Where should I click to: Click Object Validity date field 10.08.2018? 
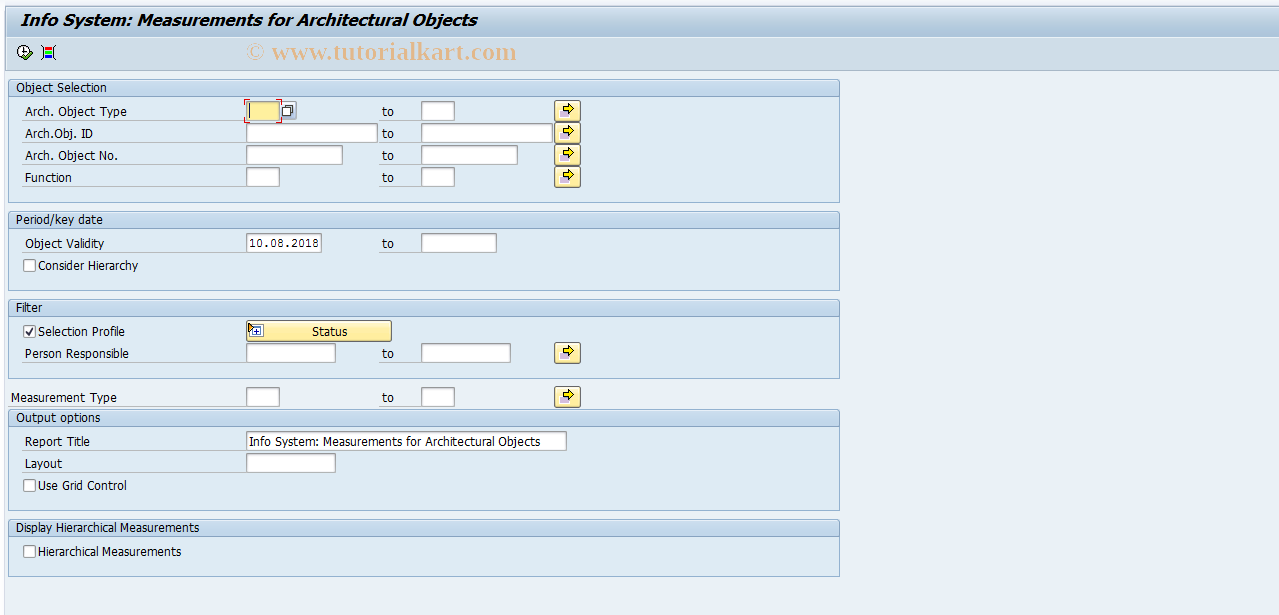[284, 243]
